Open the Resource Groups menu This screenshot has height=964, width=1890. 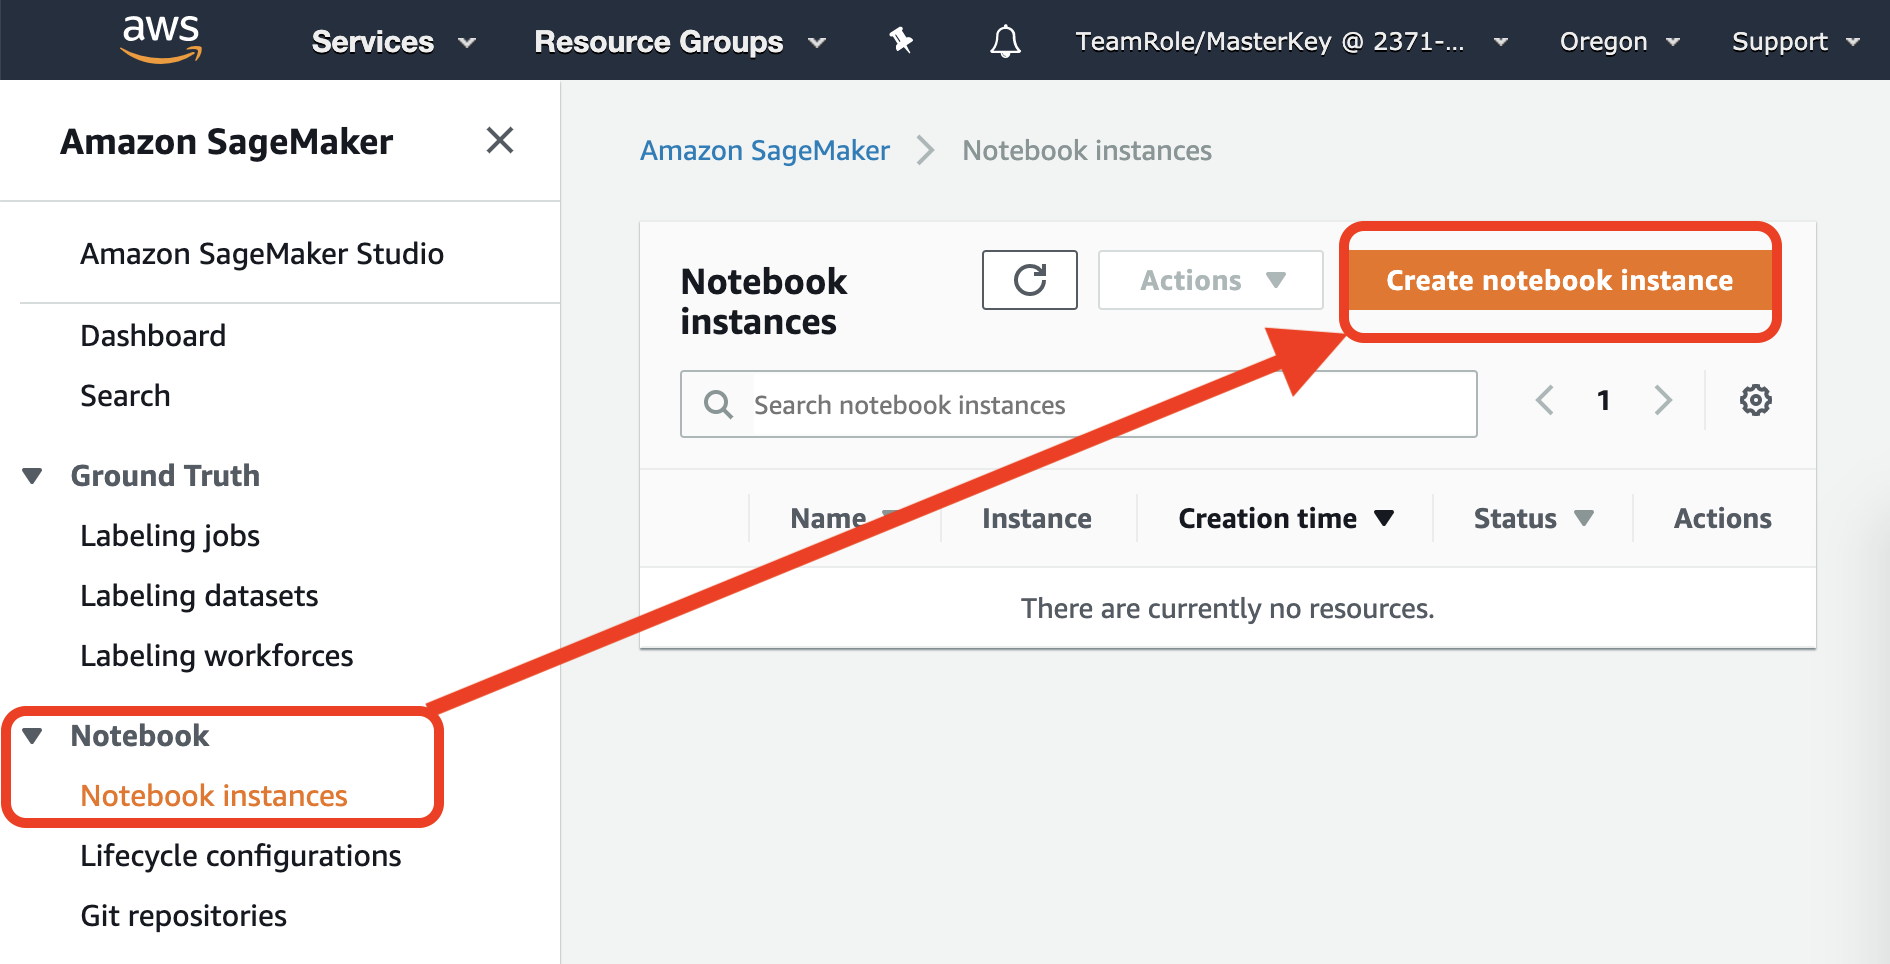pos(680,42)
